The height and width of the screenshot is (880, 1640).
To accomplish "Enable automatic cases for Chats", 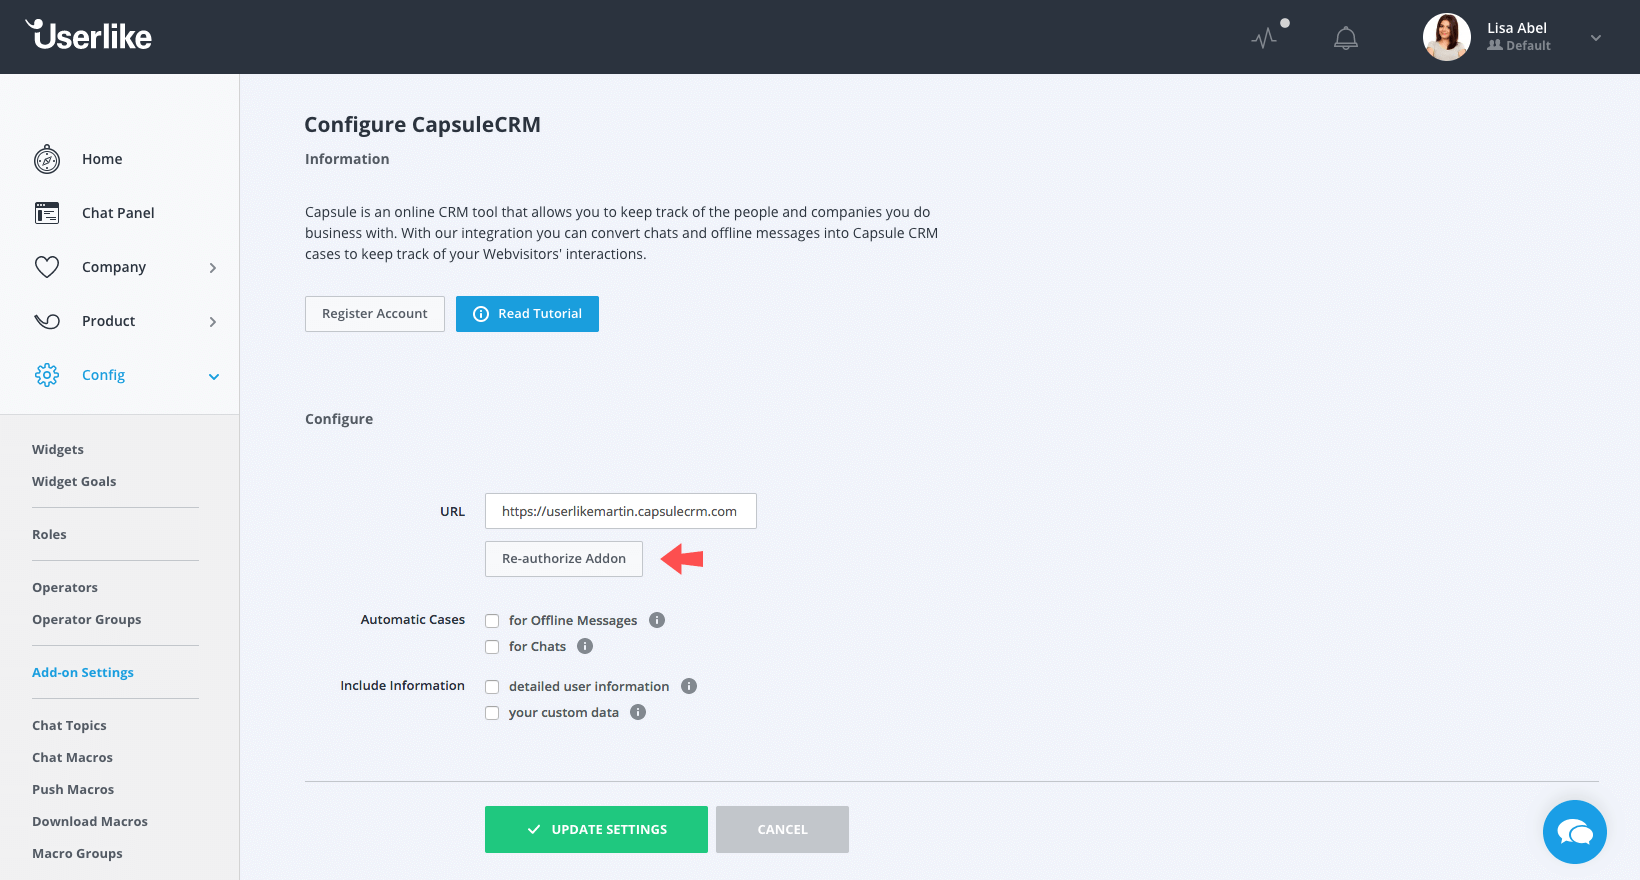I will tap(492, 647).
